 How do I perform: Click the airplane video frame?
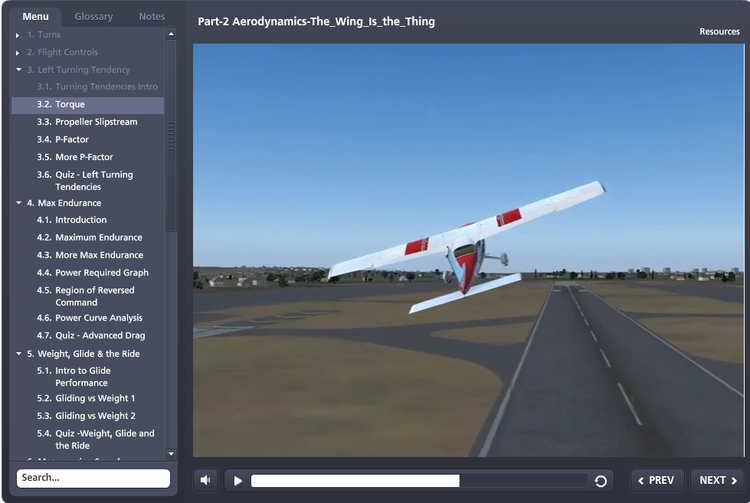(x=468, y=250)
